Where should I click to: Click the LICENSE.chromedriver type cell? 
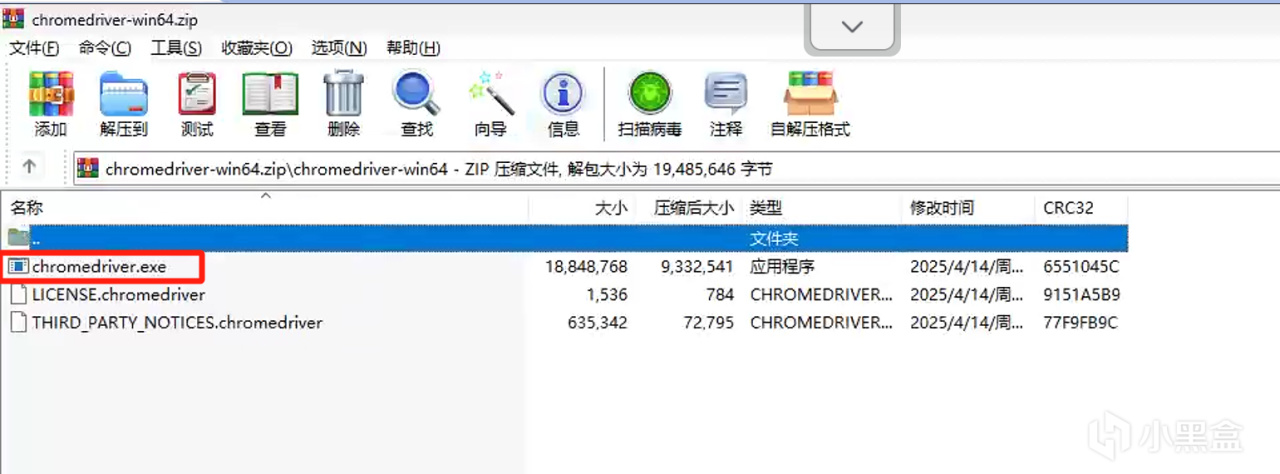pyautogui.click(x=821, y=295)
